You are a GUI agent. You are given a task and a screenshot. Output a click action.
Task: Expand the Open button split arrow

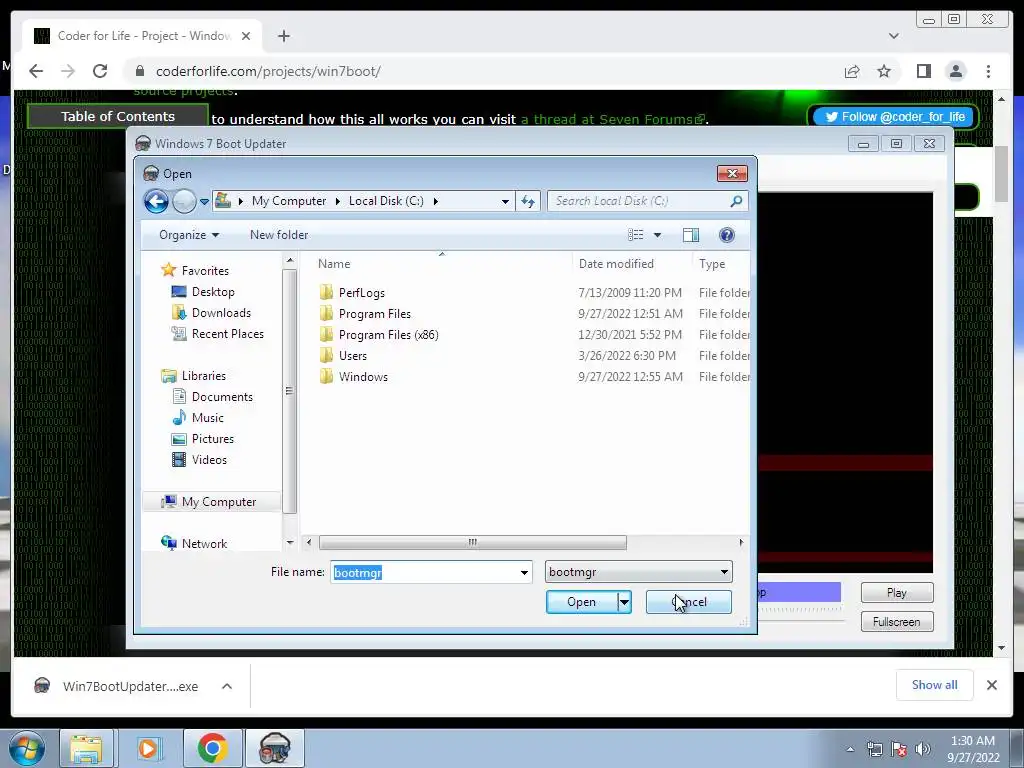[624, 602]
